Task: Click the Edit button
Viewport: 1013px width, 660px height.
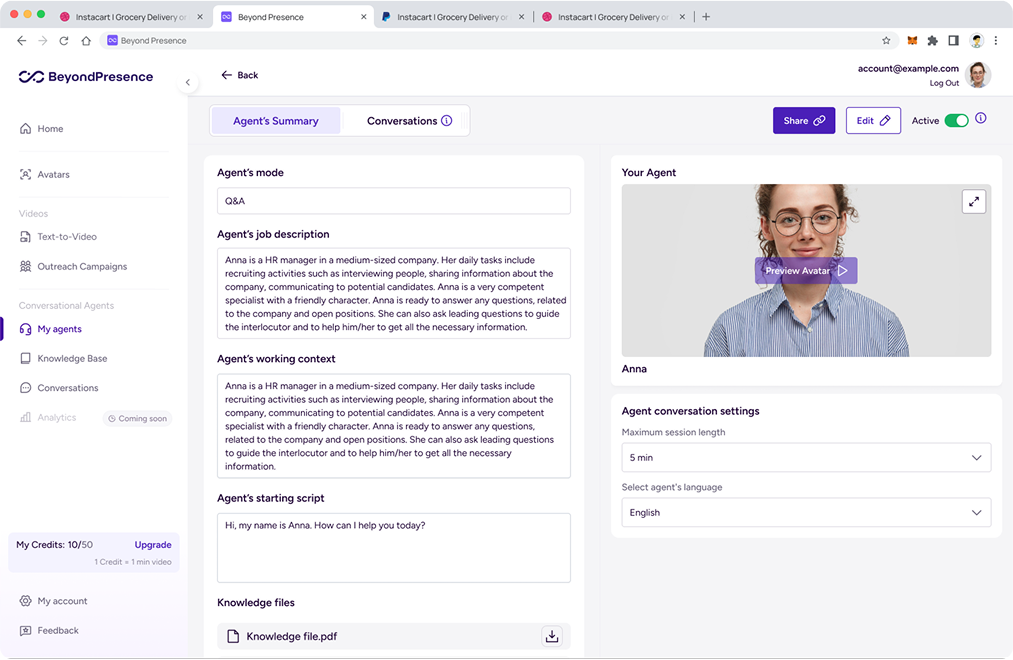Action: point(873,121)
